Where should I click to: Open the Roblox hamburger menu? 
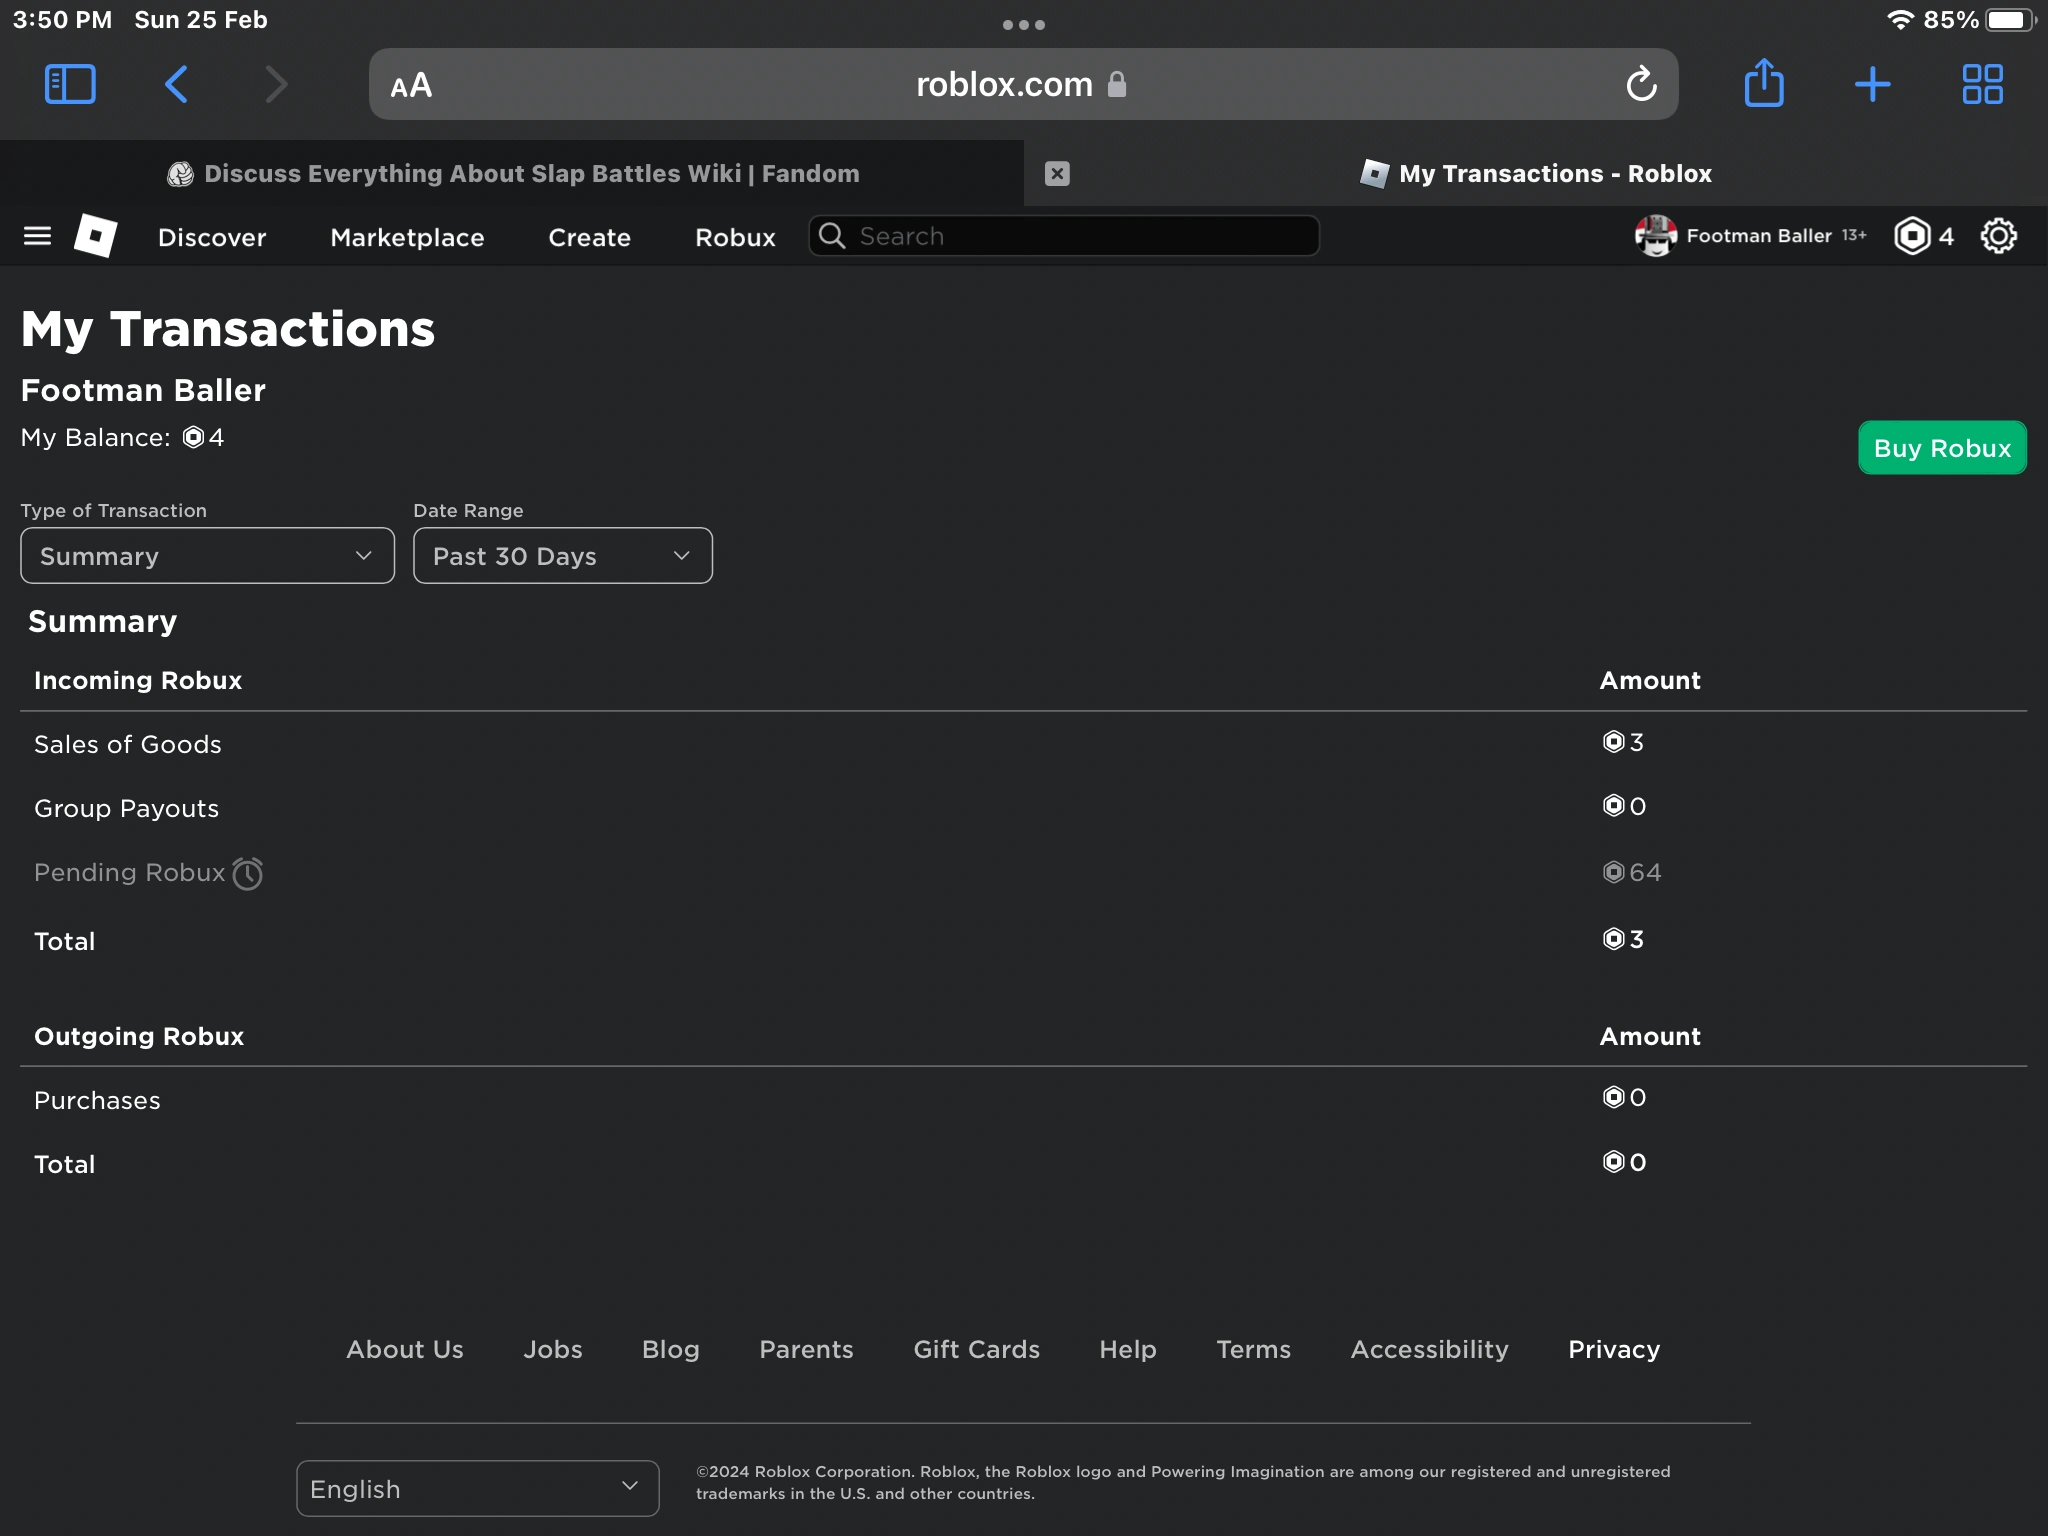click(x=37, y=236)
